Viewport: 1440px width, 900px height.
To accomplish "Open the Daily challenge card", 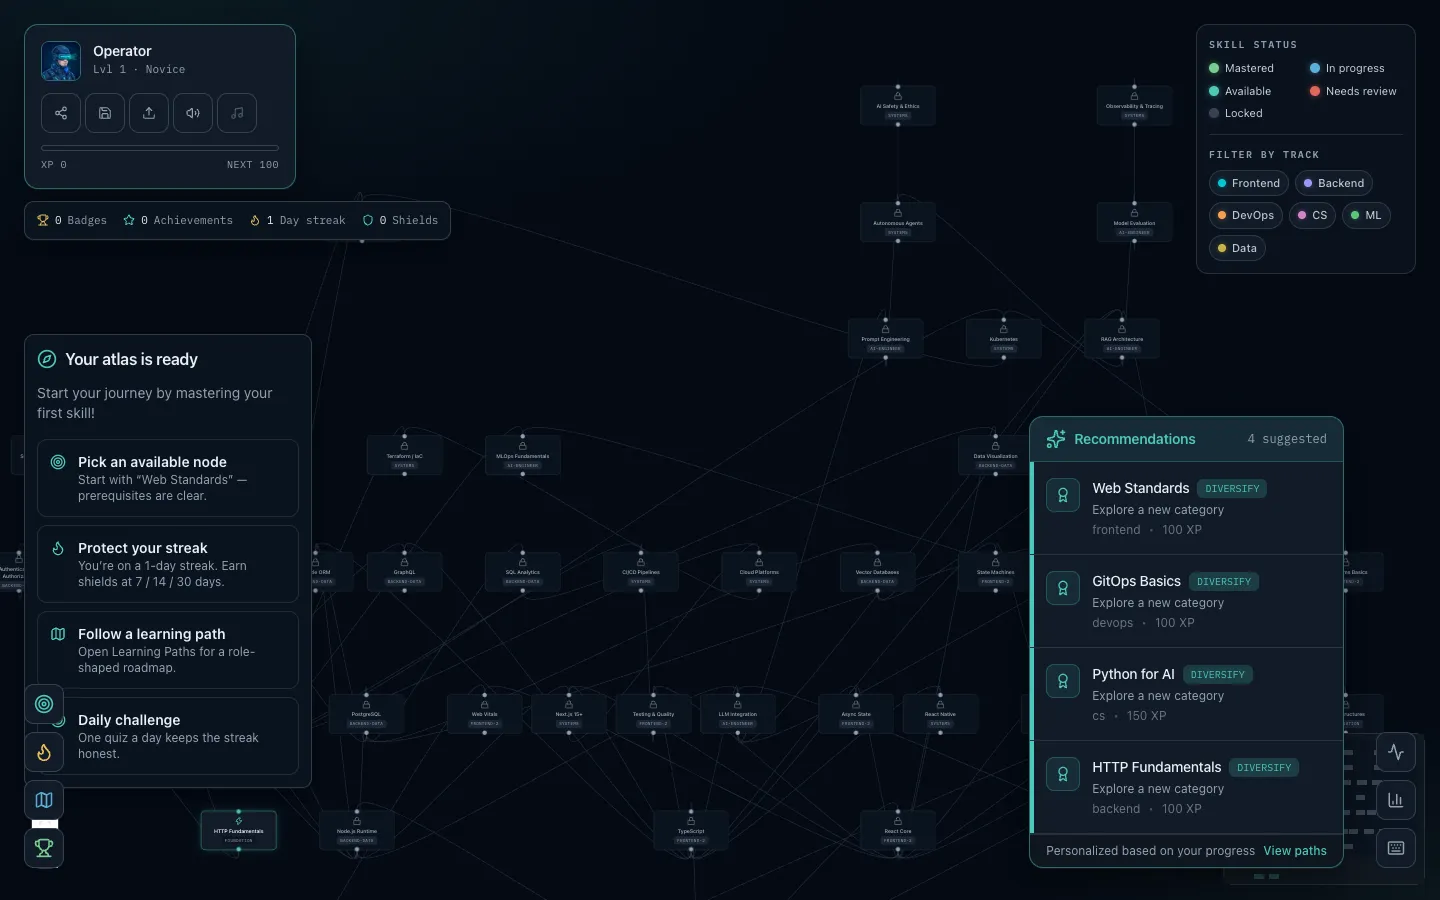I will tap(168, 736).
